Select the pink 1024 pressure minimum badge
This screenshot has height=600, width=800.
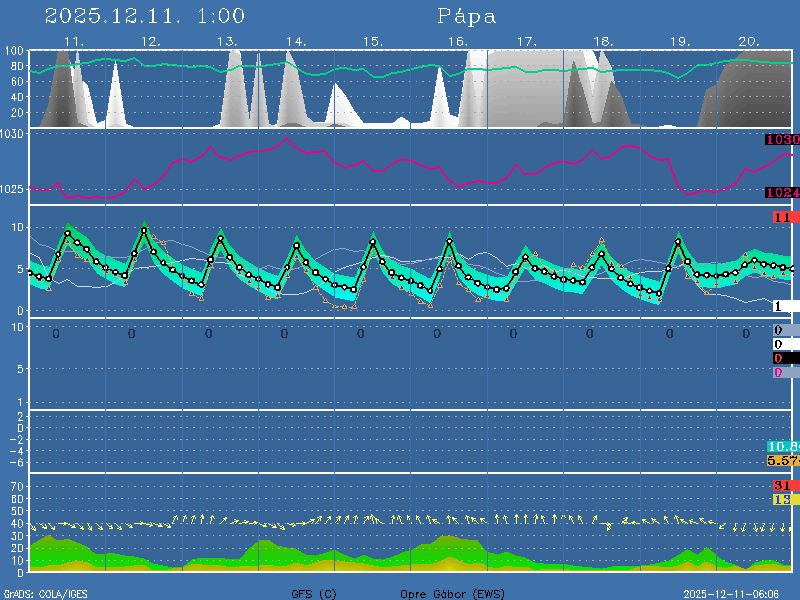(781, 192)
